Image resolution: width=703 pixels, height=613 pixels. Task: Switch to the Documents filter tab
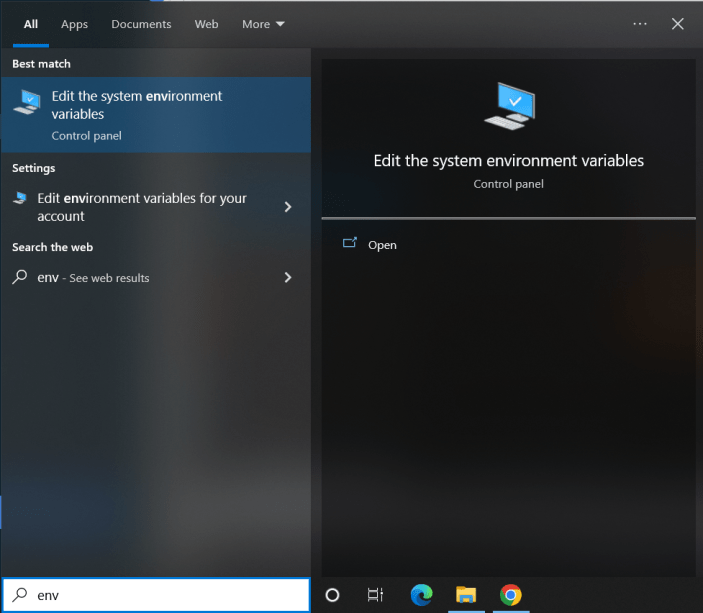[141, 24]
